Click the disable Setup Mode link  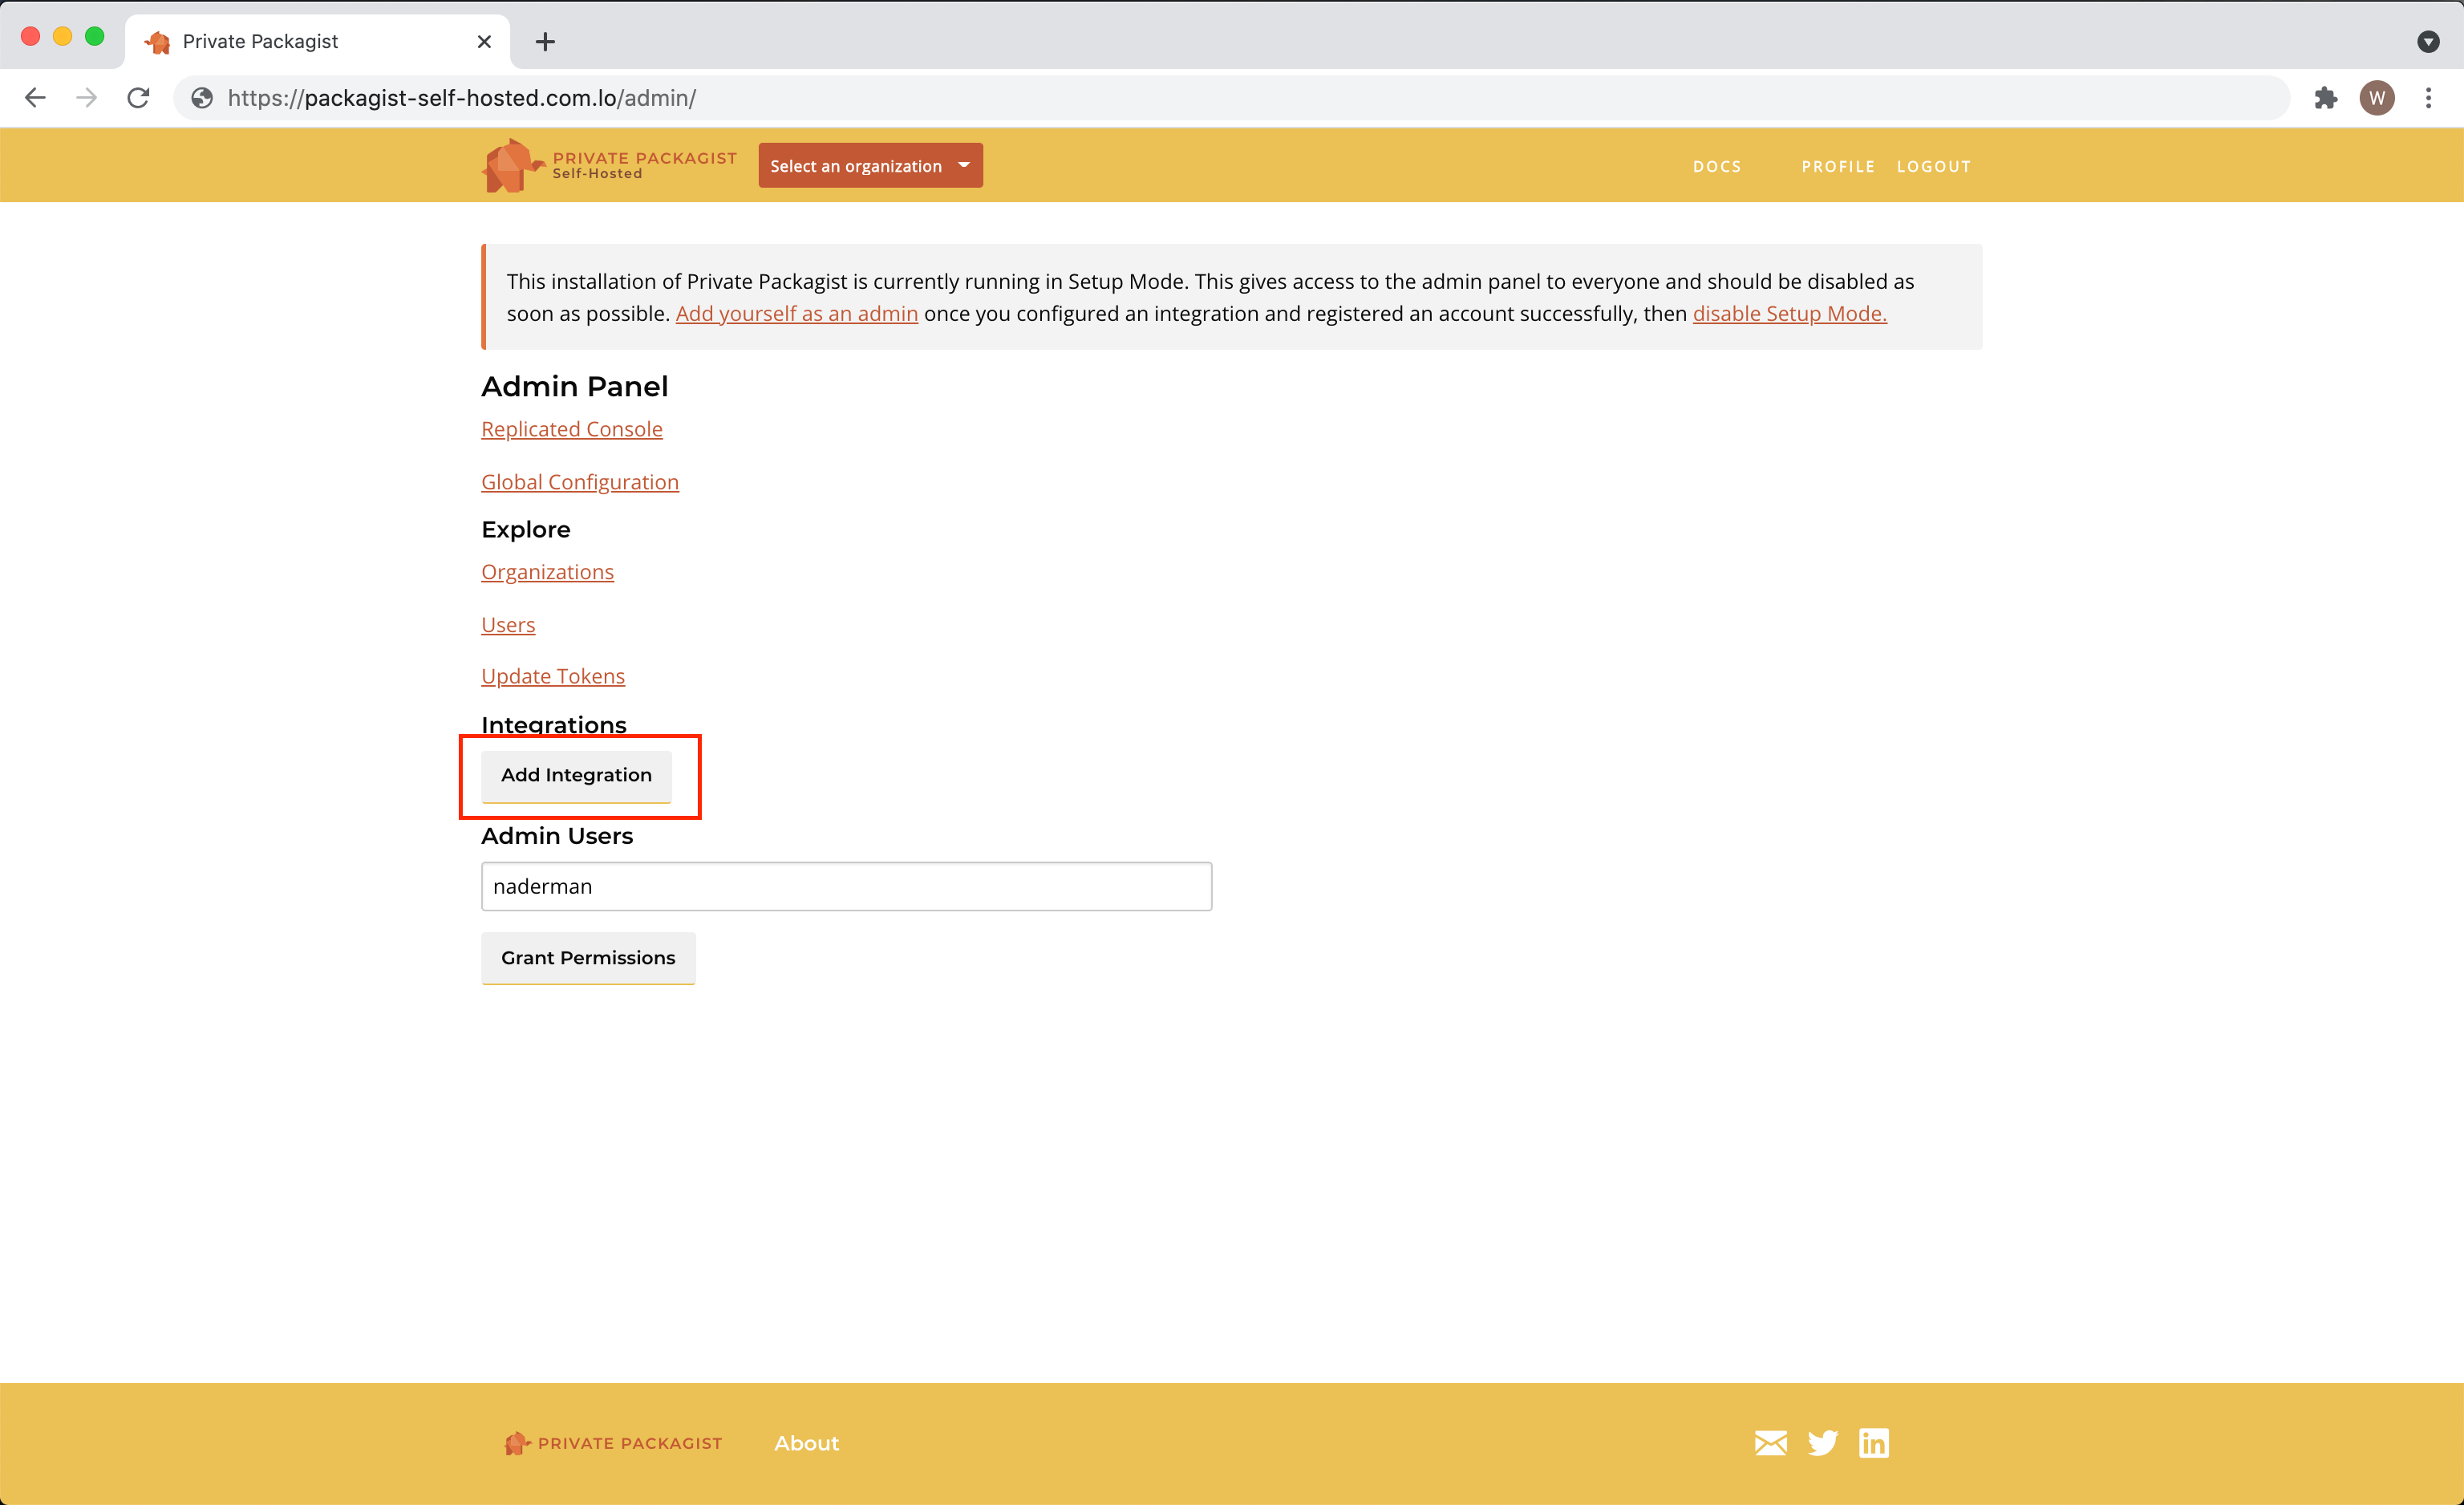click(1788, 314)
